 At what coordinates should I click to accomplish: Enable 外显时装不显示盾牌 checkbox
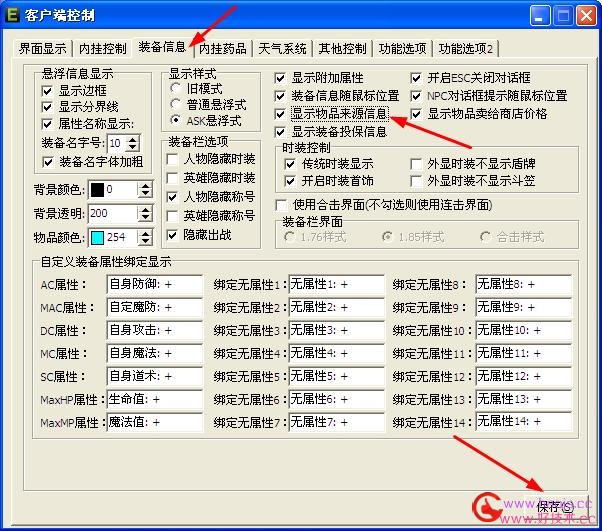pyautogui.click(x=416, y=164)
